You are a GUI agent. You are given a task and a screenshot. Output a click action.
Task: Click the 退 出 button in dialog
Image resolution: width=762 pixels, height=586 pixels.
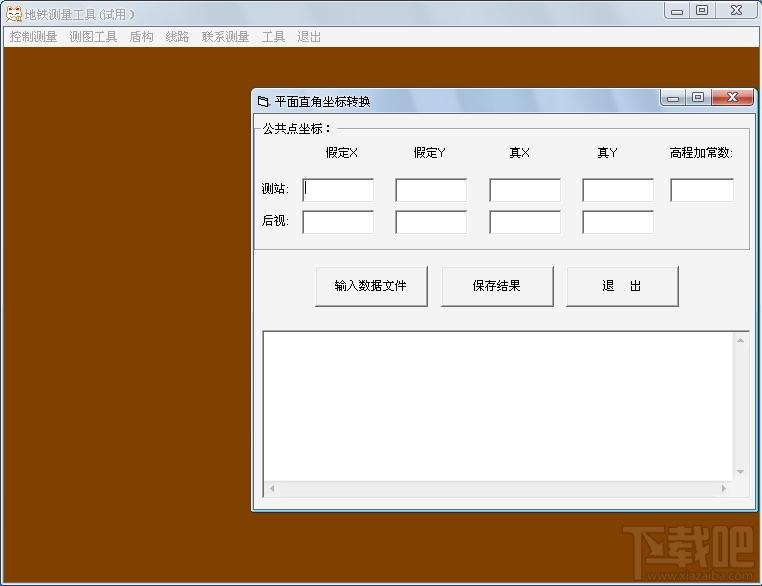(623, 286)
